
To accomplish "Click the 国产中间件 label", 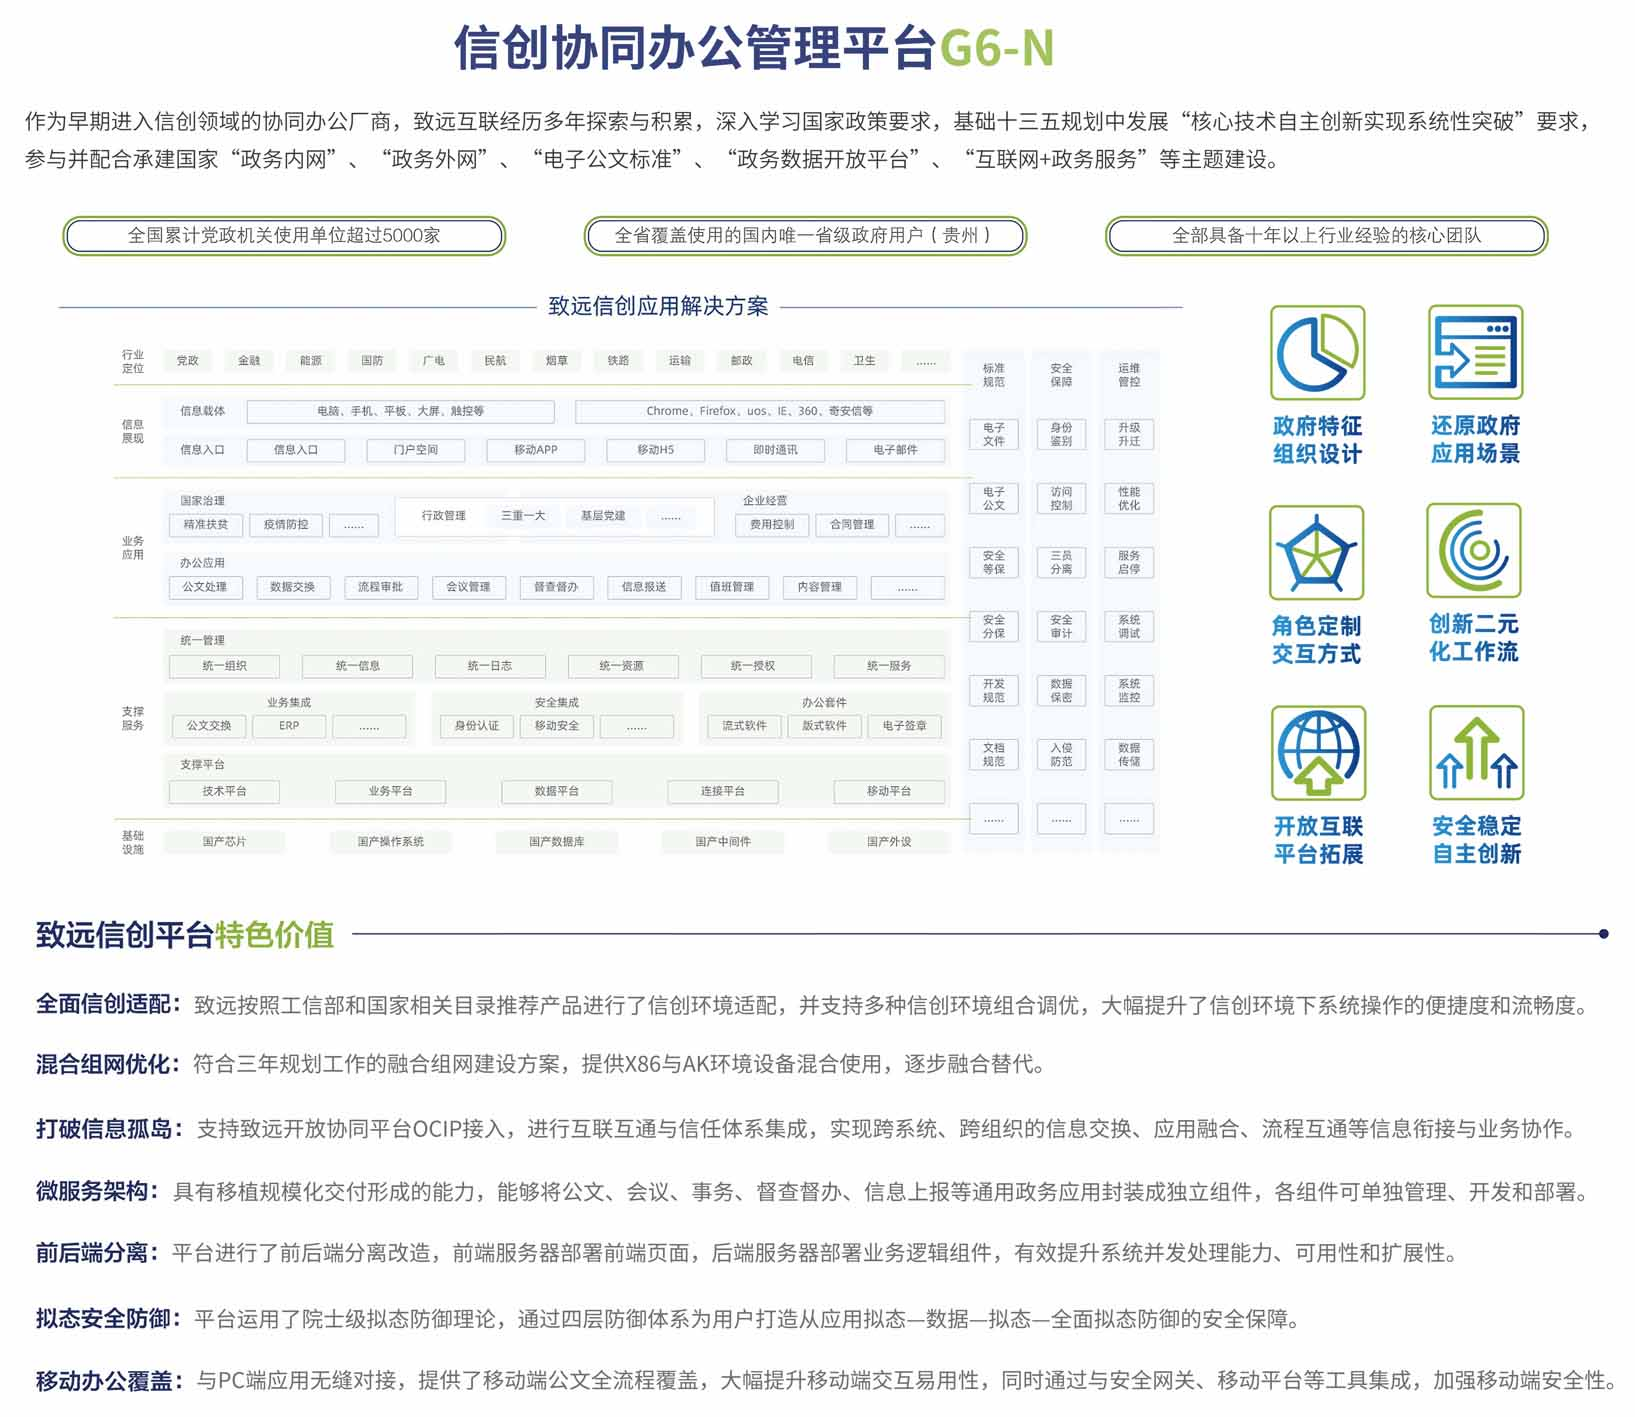I will pyautogui.click(x=723, y=842).
